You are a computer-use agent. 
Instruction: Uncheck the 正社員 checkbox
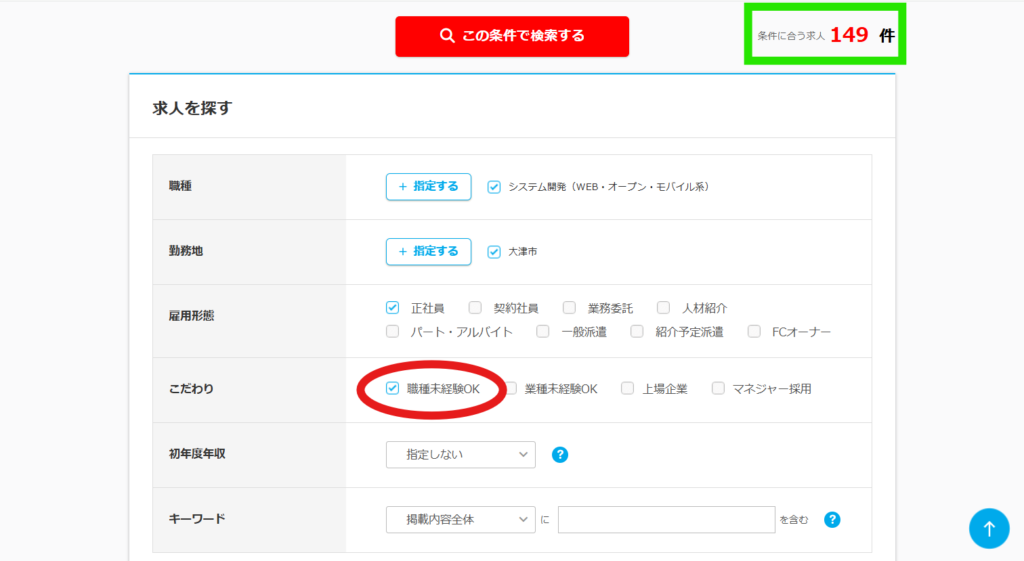click(x=393, y=308)
